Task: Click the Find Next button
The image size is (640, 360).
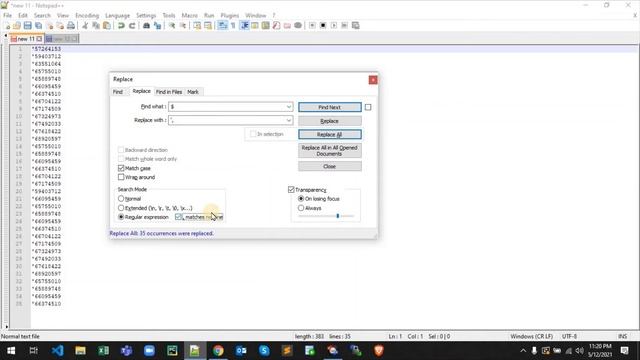Action: 329,107
